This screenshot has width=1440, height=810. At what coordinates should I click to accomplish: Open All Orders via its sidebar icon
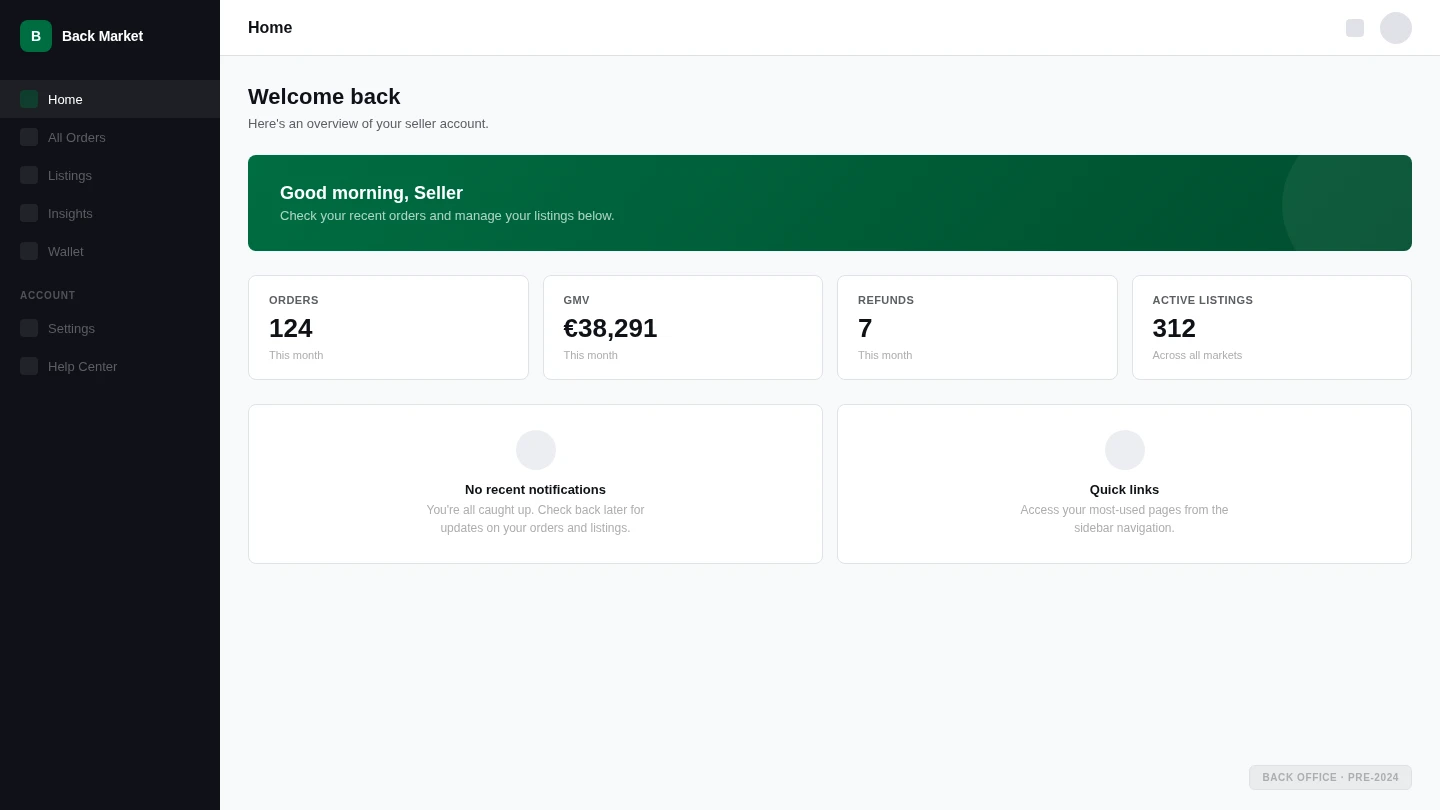click(29, 137)
